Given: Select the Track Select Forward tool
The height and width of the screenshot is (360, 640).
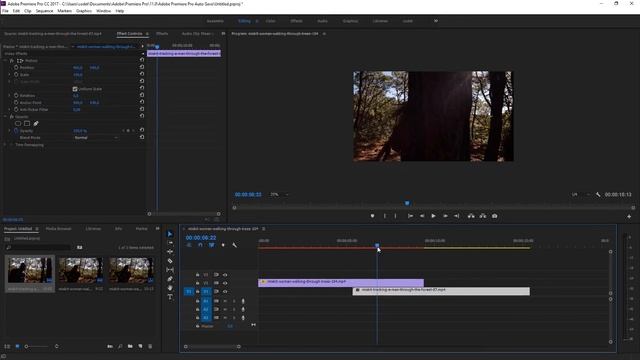Looking at the screenshot, I should [170, 243].
